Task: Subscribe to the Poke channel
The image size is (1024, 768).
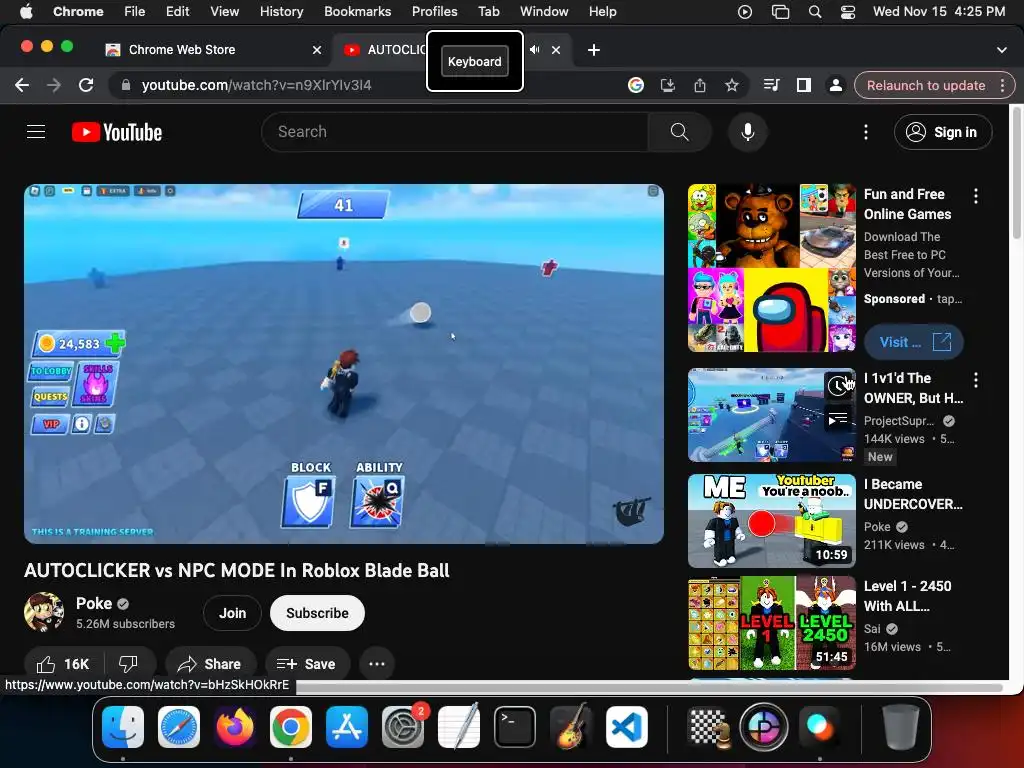Action: pos(317,613)
